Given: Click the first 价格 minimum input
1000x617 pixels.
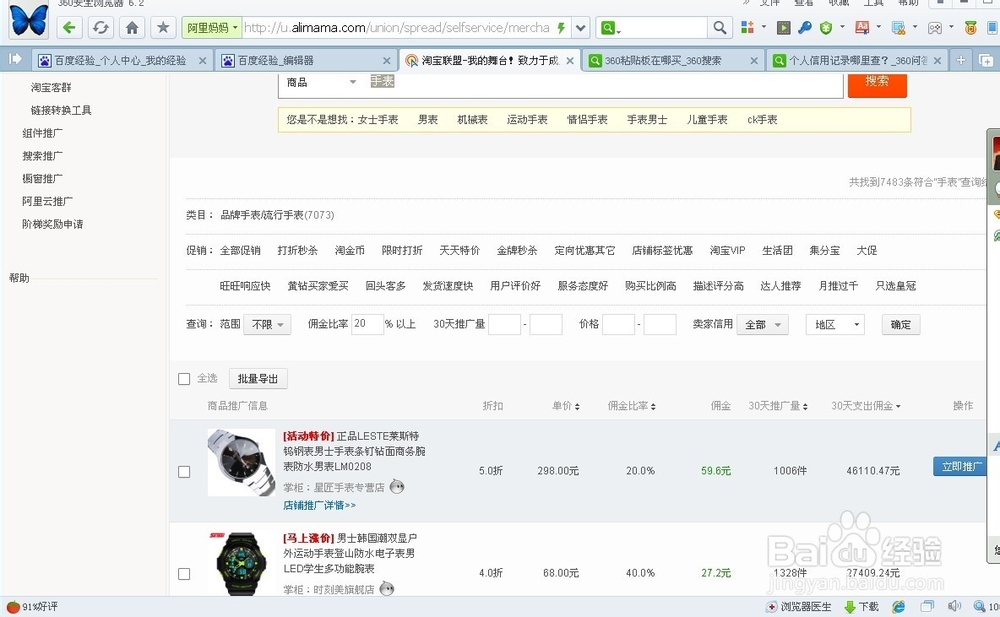Looking at the screenshot, I should tap(619, 324).
